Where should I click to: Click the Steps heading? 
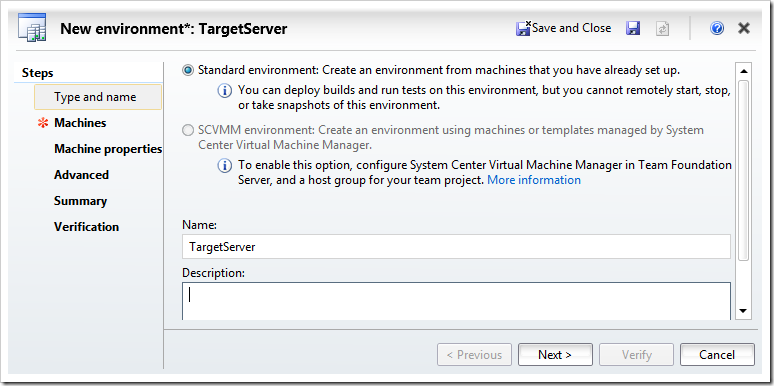point(38,73)
